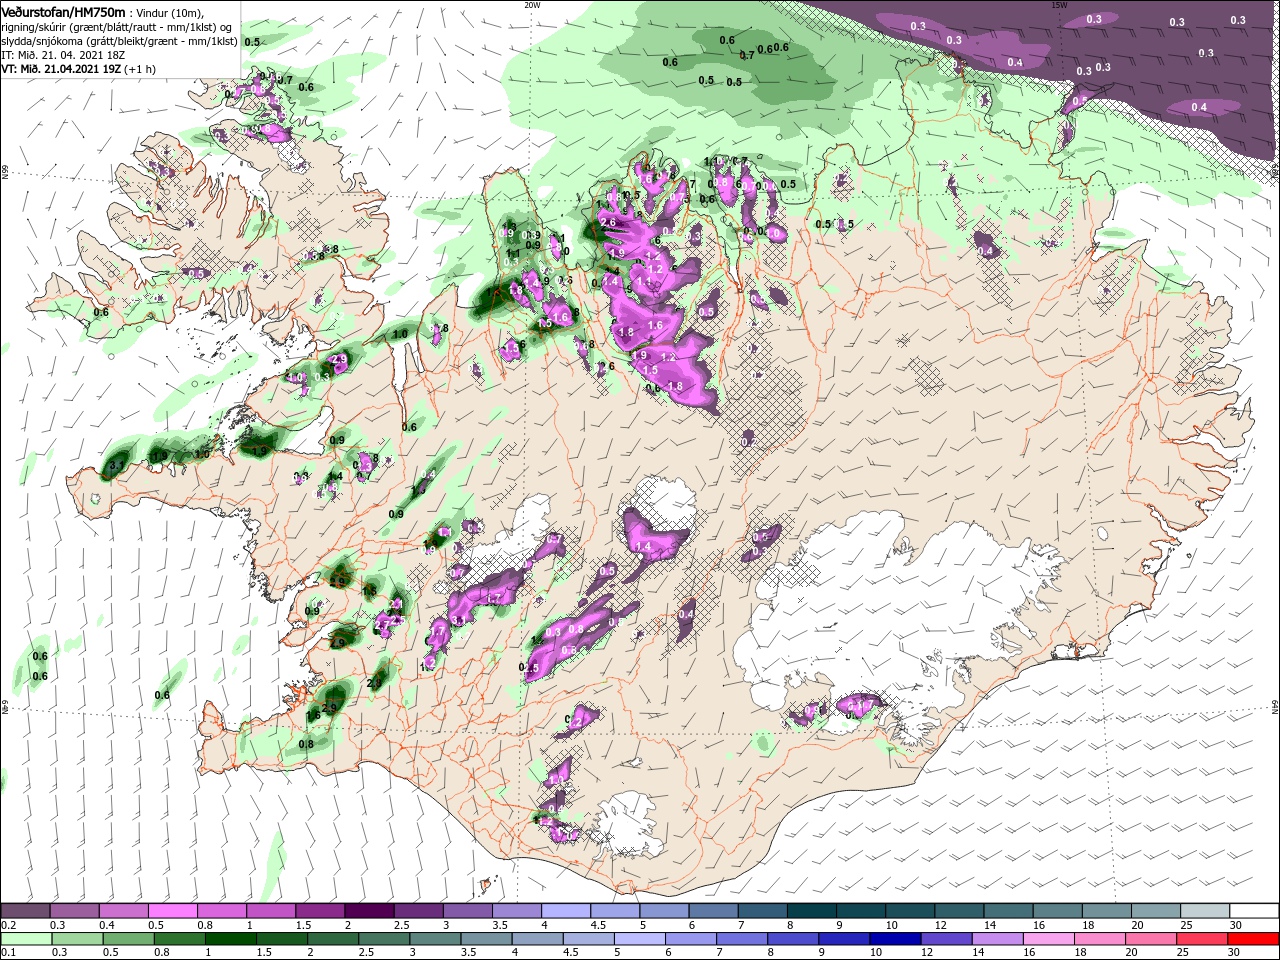Pick the light gray 25 swatch in upper legend
1280x960 pixels.
pos(1206,911)
